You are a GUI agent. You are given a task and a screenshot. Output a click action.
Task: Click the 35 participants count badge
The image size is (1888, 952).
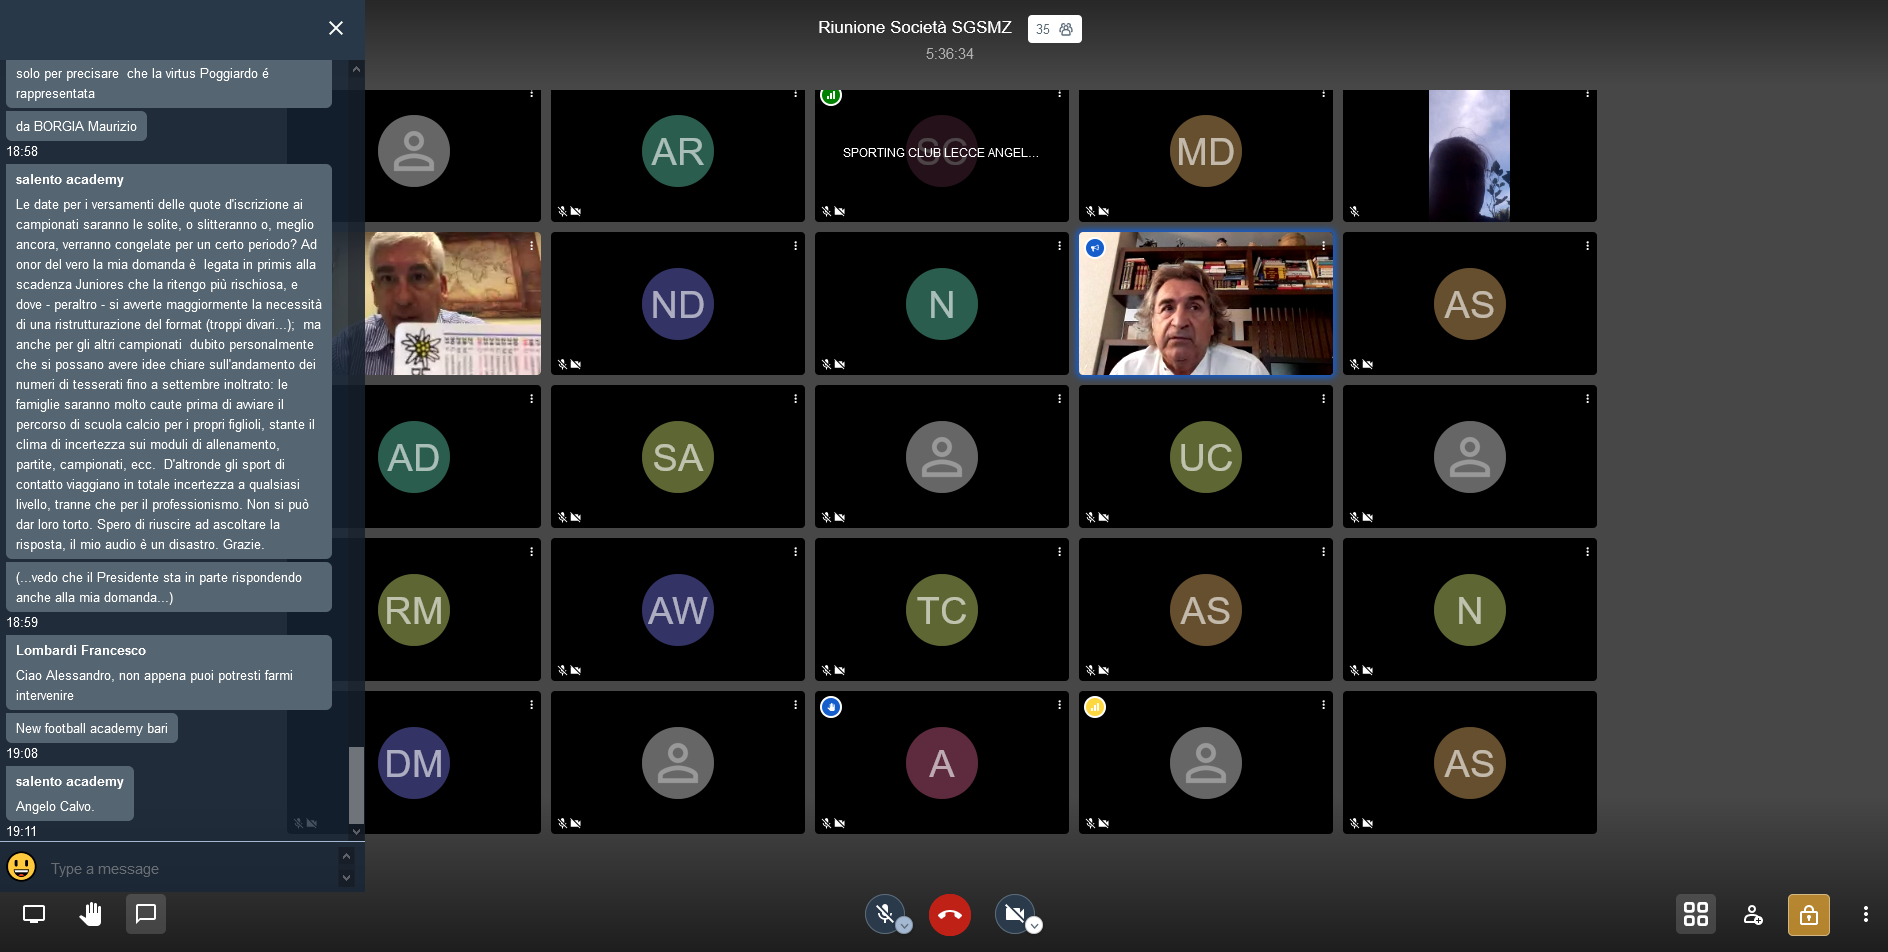click(1054, 29)
